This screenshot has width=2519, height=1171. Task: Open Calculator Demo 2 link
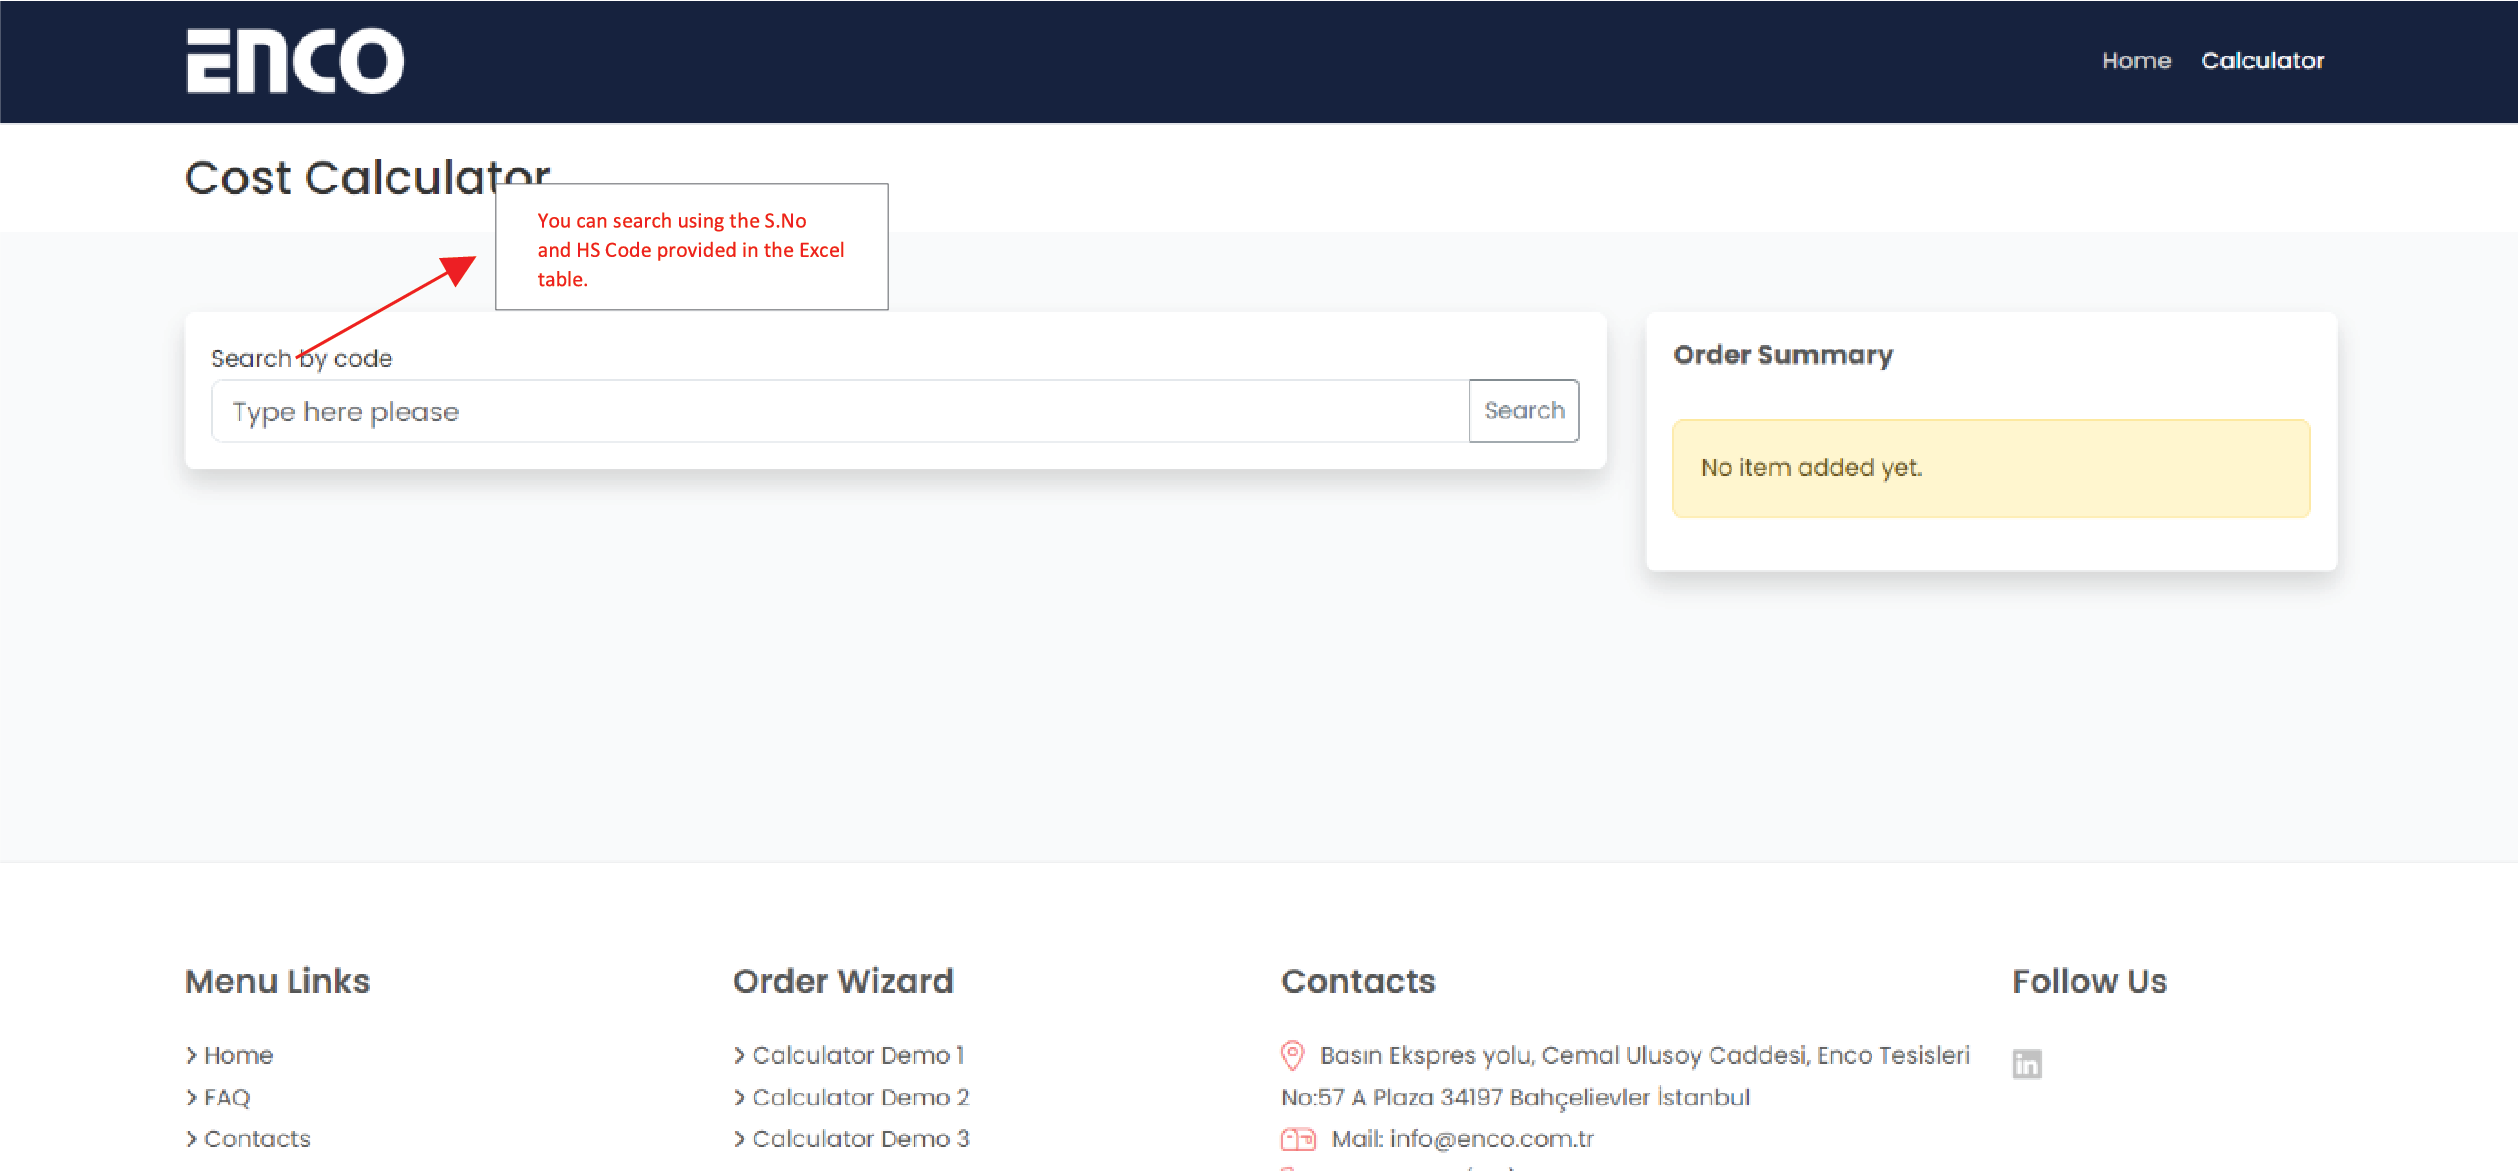point(860,1097)
